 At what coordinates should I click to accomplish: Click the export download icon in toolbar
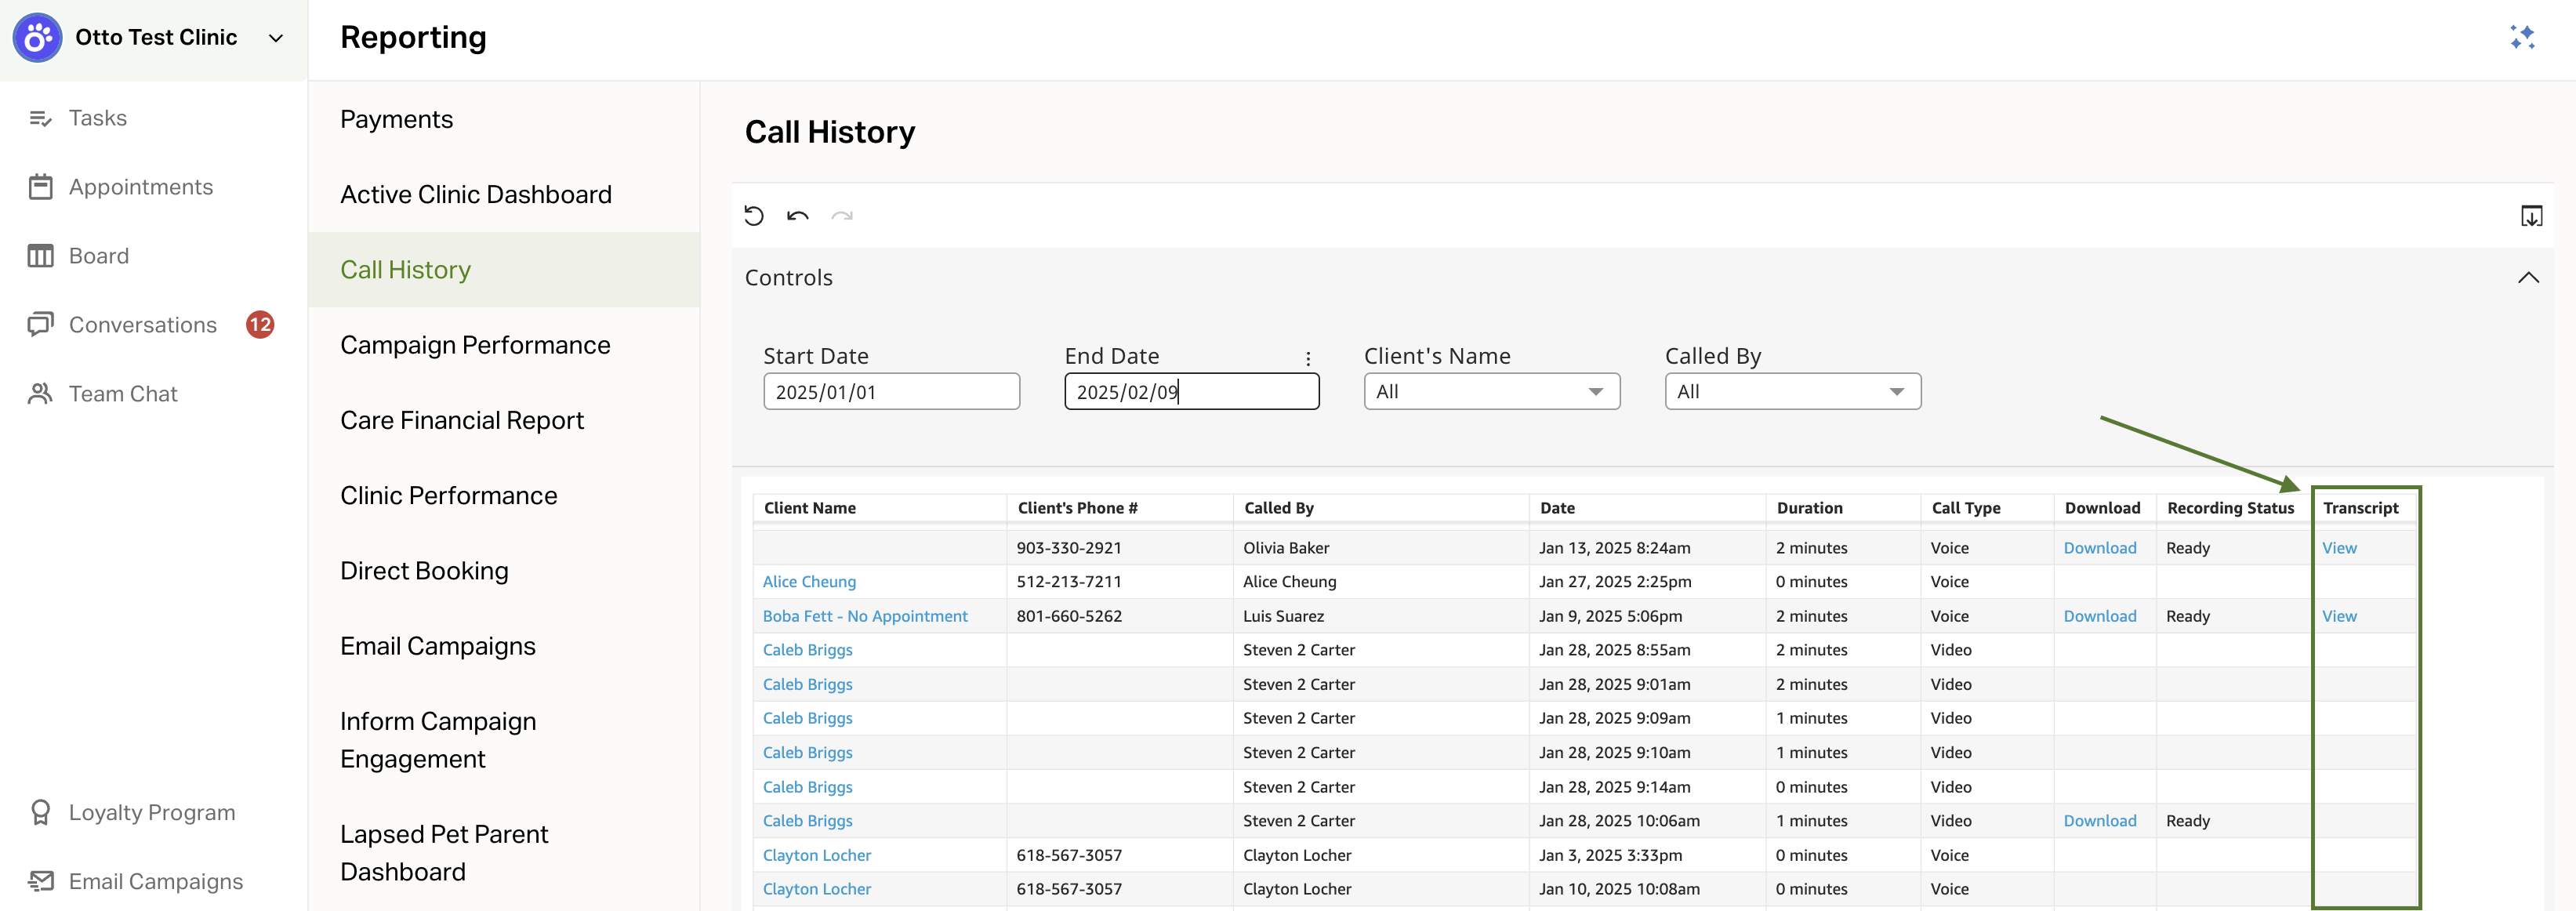coord(2531,216)
